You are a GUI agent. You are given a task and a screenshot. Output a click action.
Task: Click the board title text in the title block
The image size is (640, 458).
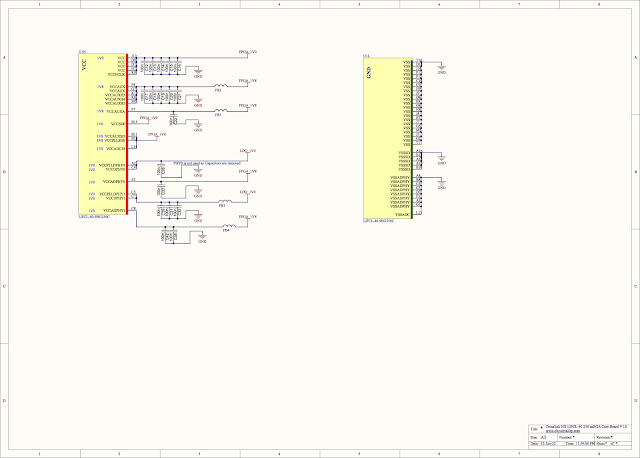point(586,427)
